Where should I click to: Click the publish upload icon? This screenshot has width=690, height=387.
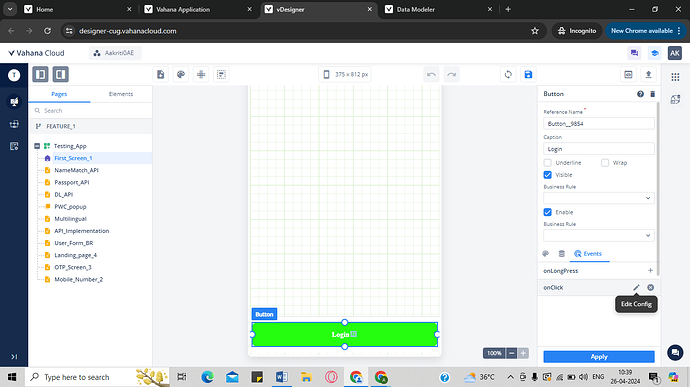648,74
